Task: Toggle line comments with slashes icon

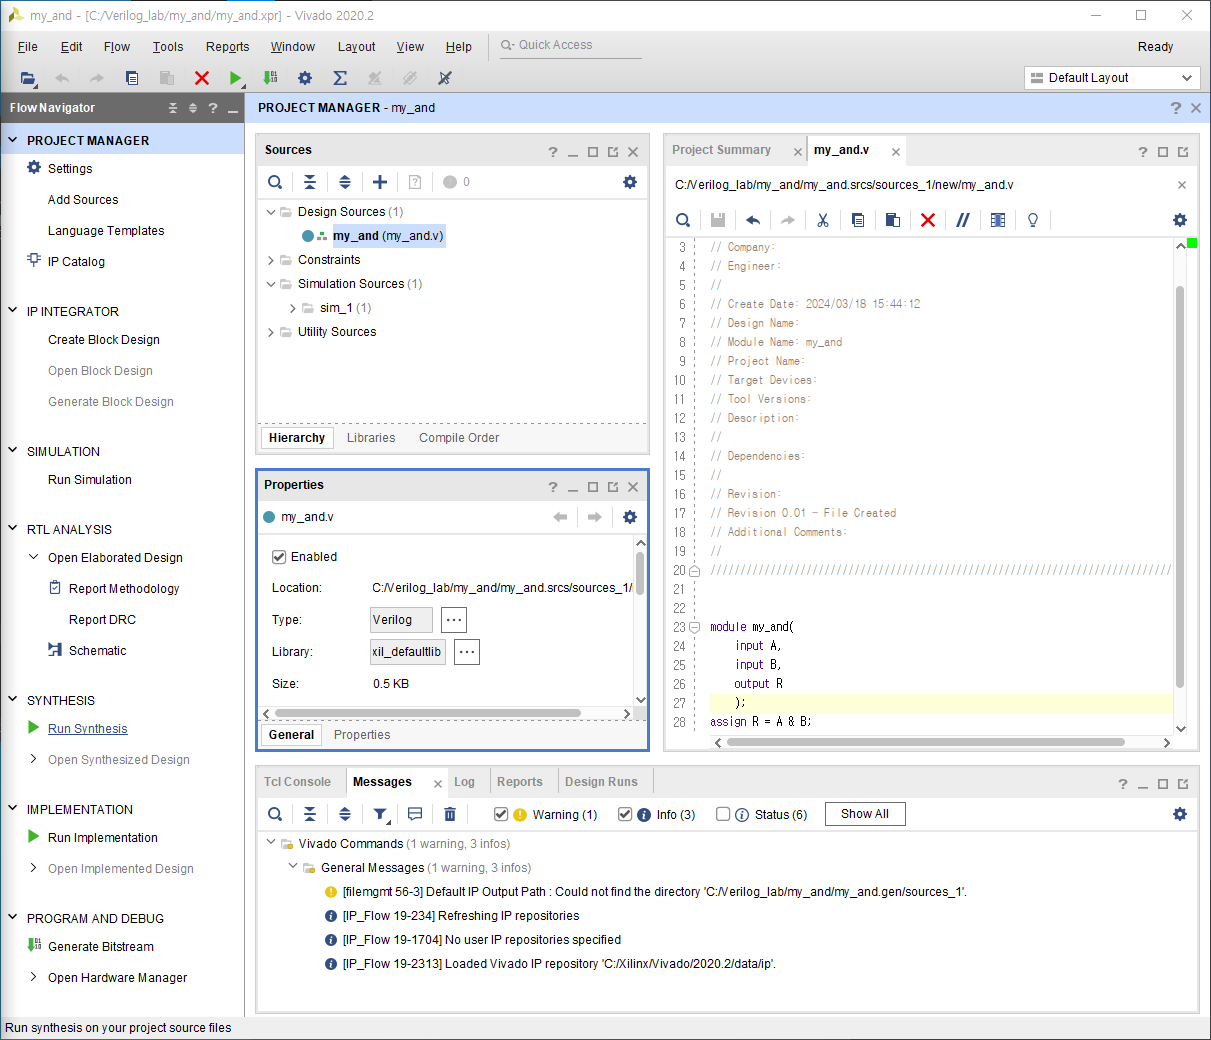Action: point(963,220)
